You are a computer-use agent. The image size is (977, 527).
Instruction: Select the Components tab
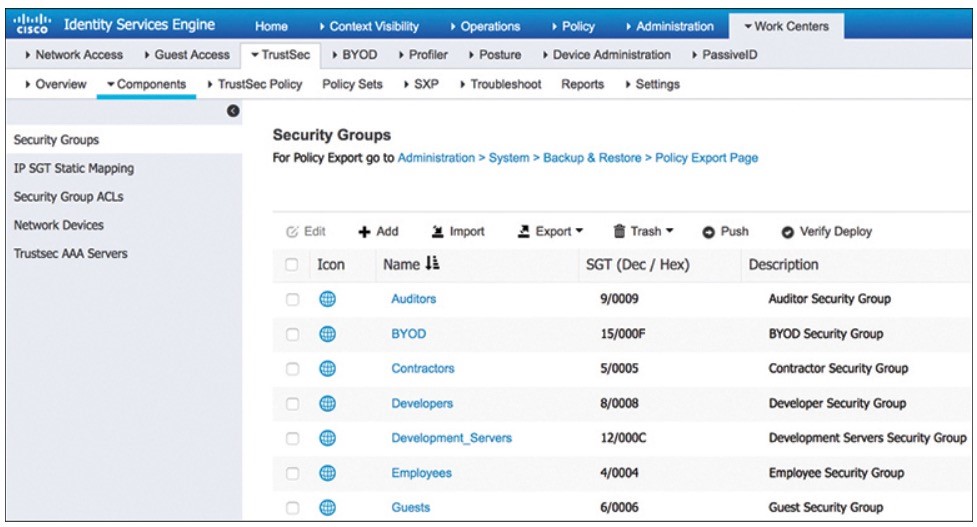click(146, 84)
